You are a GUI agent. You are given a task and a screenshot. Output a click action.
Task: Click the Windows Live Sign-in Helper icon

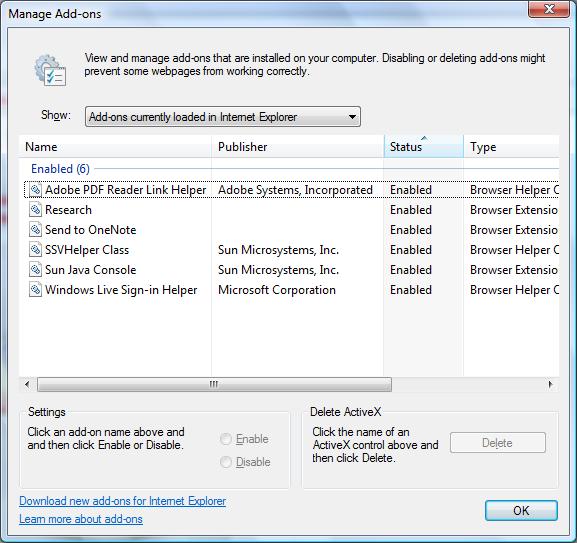(x=35, y=290)
